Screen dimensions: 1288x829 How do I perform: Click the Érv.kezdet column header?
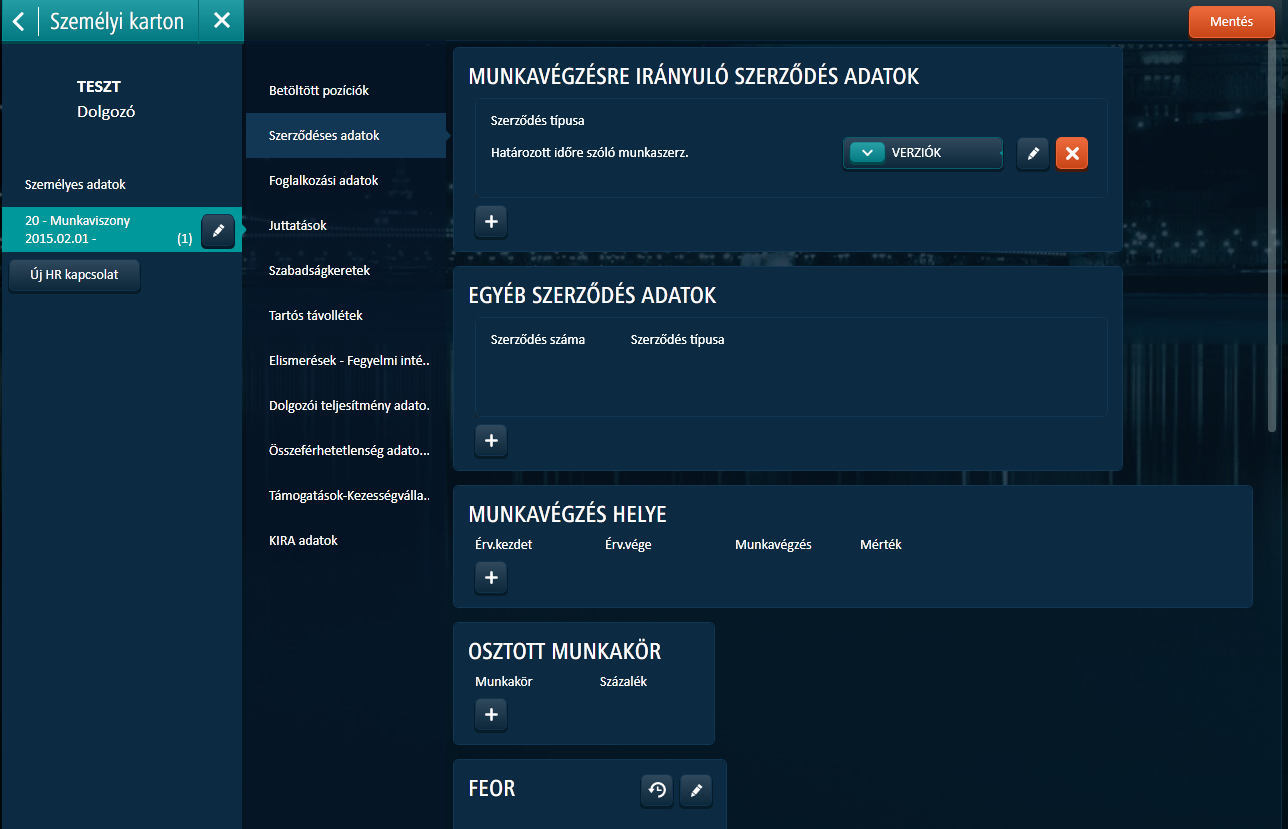(504, 545)
